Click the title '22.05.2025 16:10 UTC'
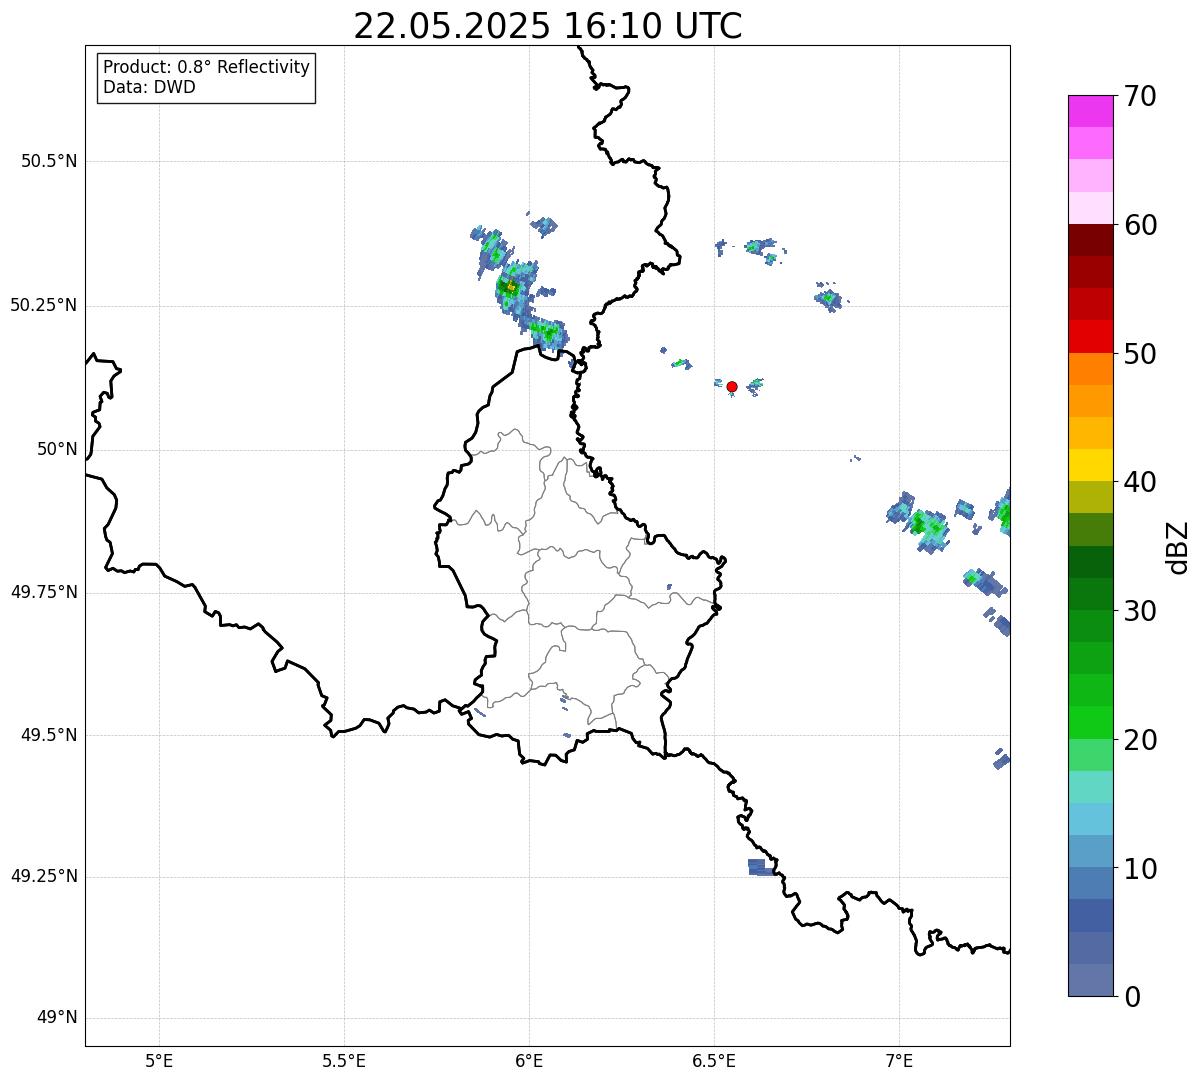This screenshot has width=1202, height=1081. pyautogui.click(x=548, y=26)
